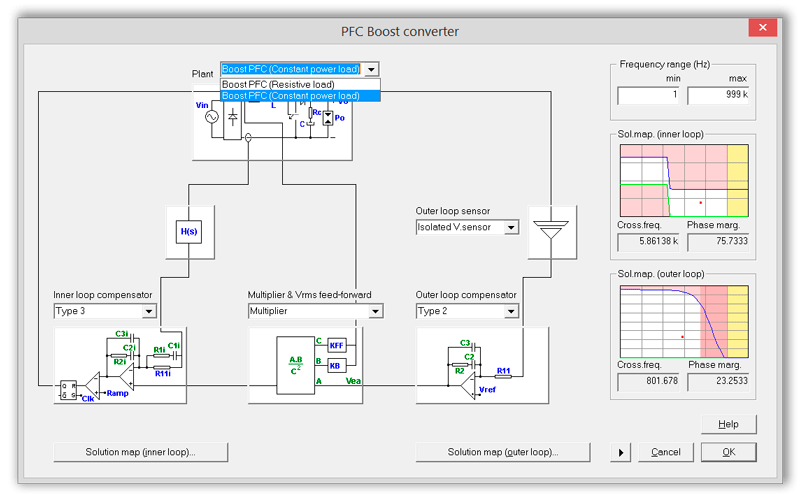
Task: Click the Po load symbol in plant
Action: click(x=327, y=118)
